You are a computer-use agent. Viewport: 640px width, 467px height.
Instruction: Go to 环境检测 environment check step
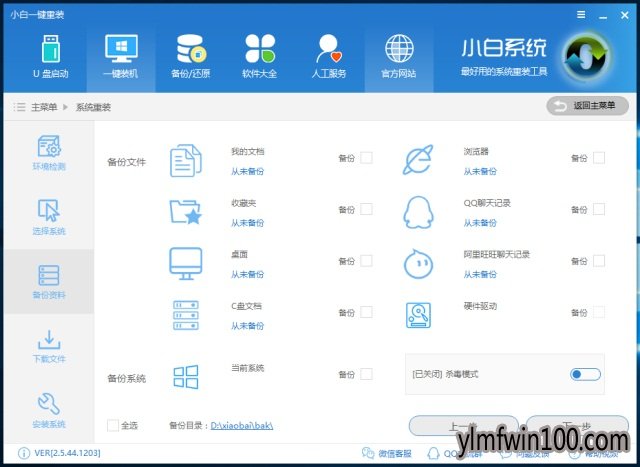(x=49, y=153)
